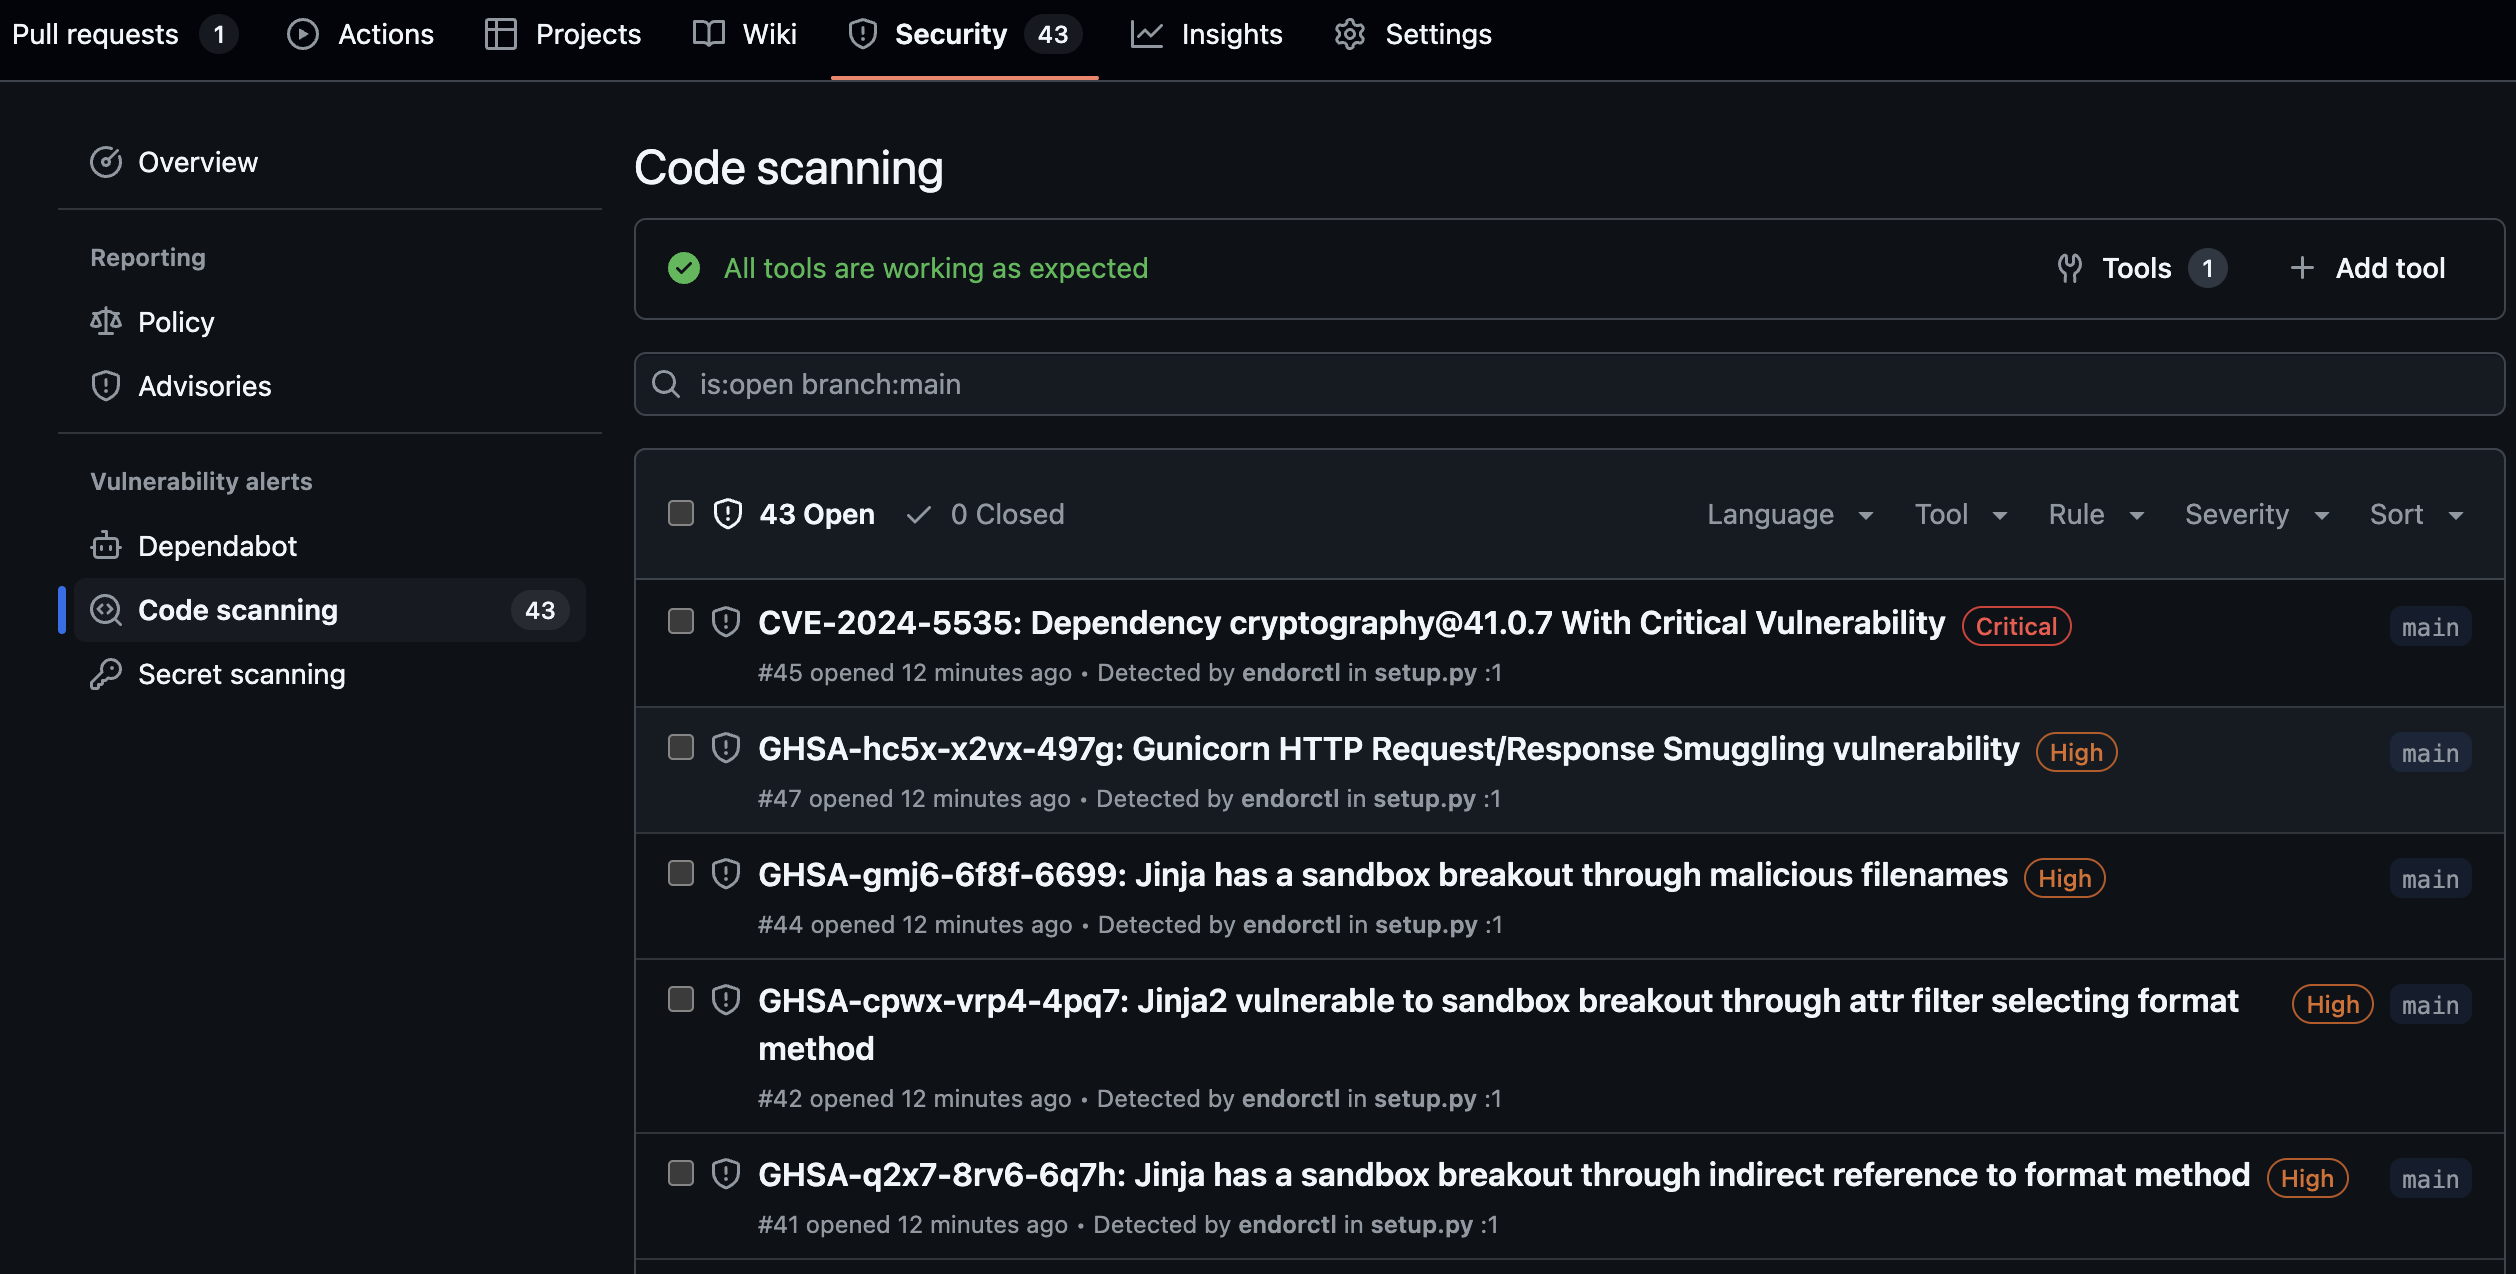Check the GHSA-hc5x-x2vx-497g alert checkbox
This screenshot has width=2516, height=1274.
coord(681,747)
